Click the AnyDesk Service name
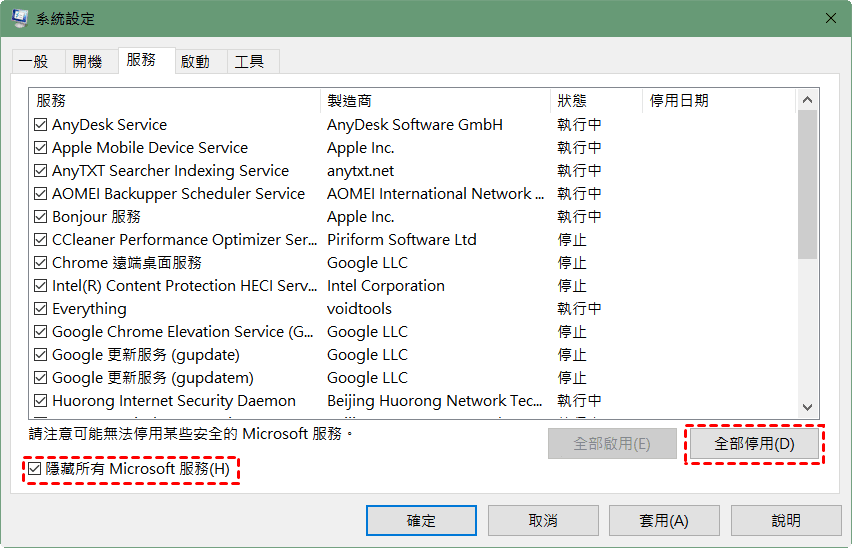The height and width of the screenshot is (548, 852). coord(109,125)
